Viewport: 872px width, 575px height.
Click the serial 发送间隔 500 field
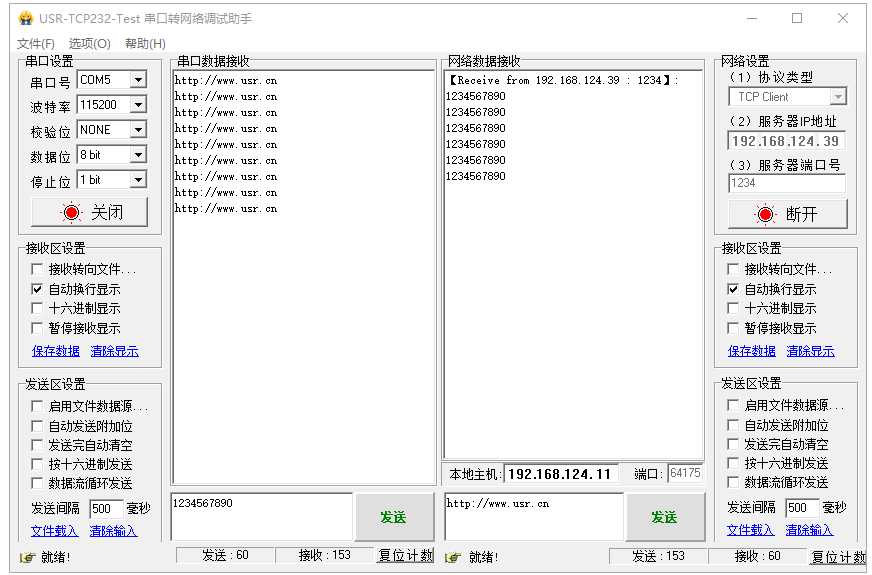(106, 508)
